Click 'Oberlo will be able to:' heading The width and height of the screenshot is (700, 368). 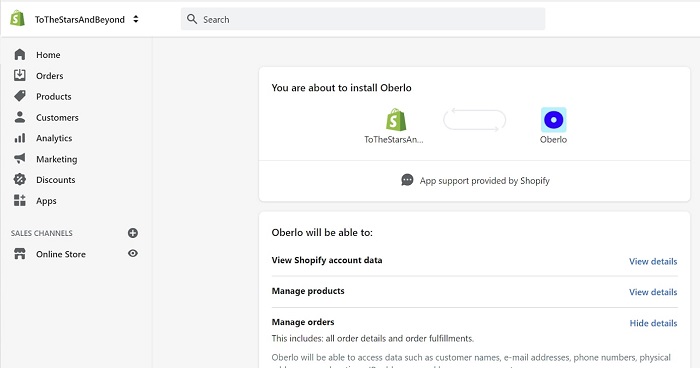(322, 233)
